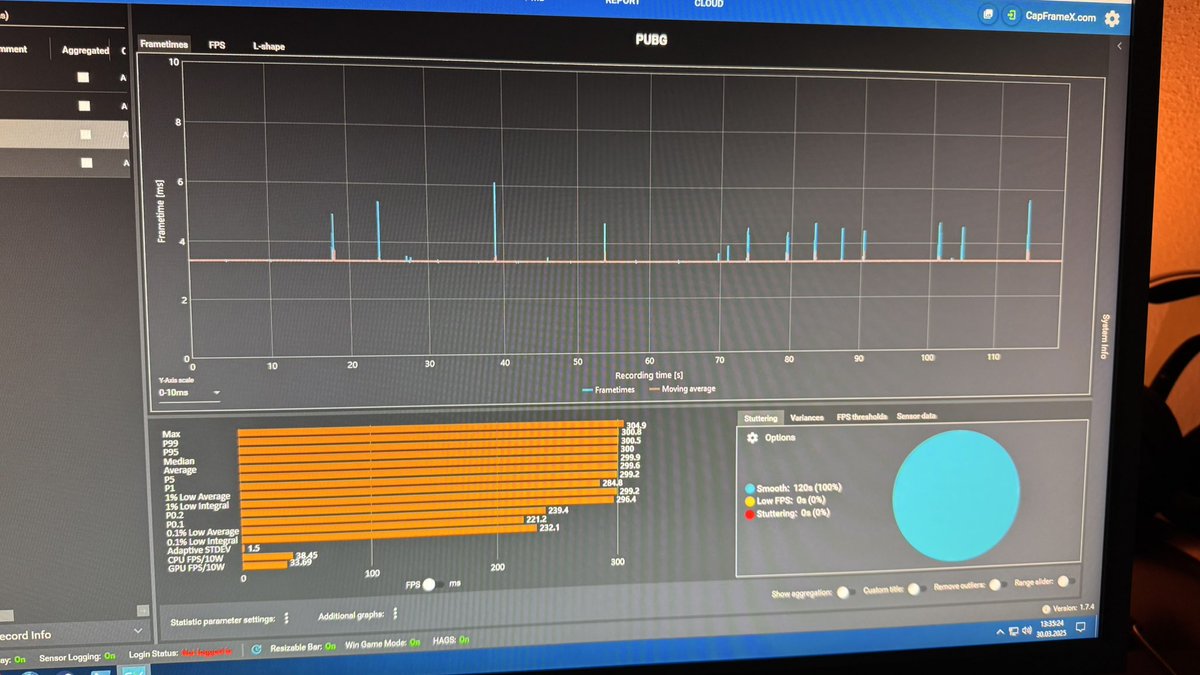Click the taskbar network icon
This screenshot has width=1200, height=675.
1013,632
